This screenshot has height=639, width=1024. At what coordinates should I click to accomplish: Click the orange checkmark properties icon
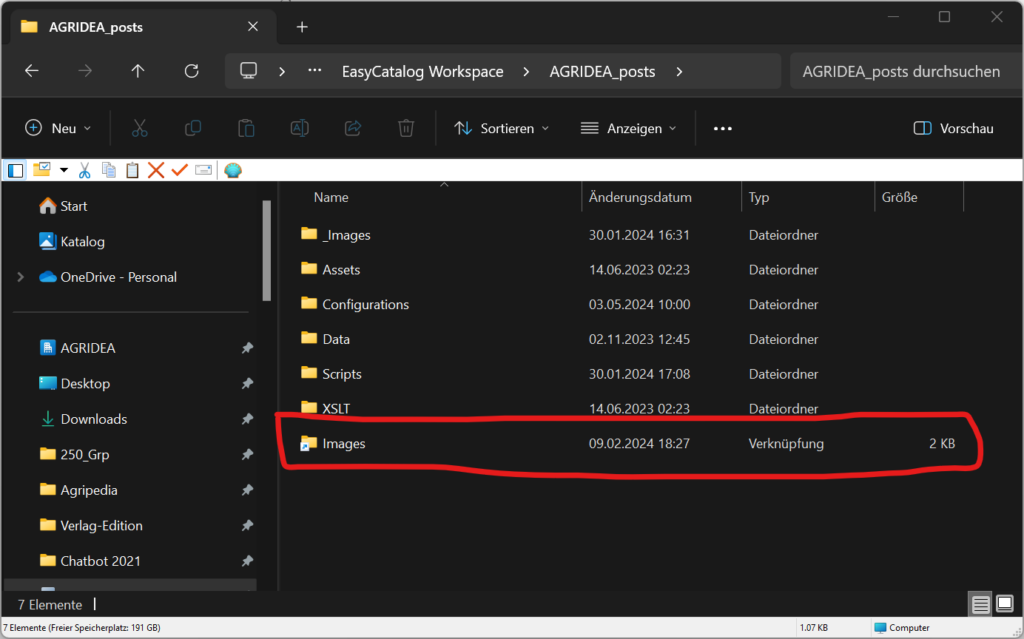click(x=180, y=171)
